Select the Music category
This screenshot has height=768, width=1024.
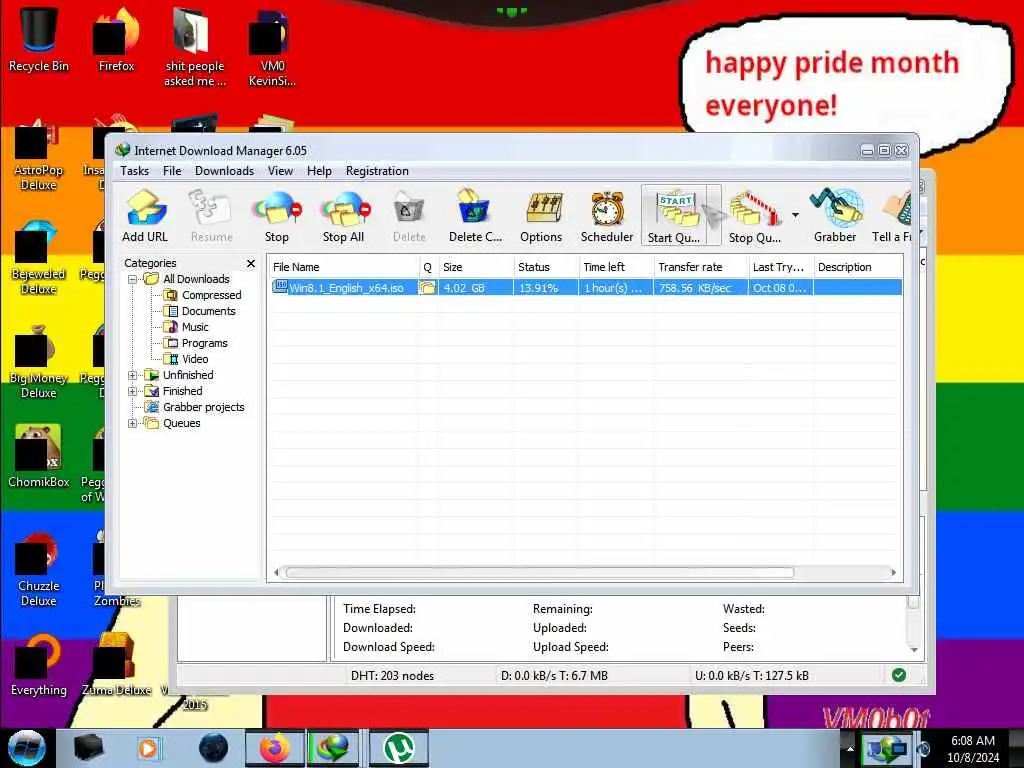point(195,327)
